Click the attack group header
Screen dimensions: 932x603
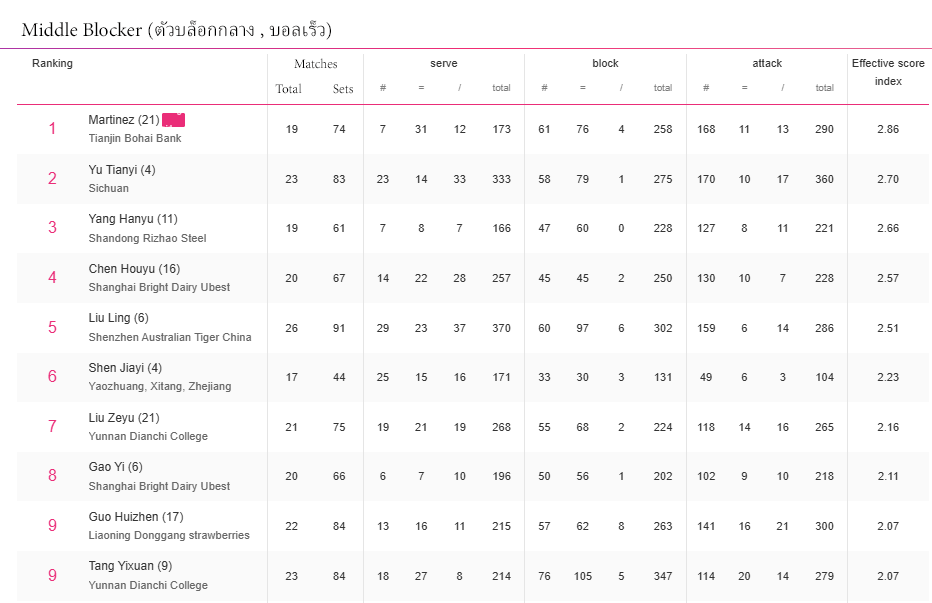767,63
